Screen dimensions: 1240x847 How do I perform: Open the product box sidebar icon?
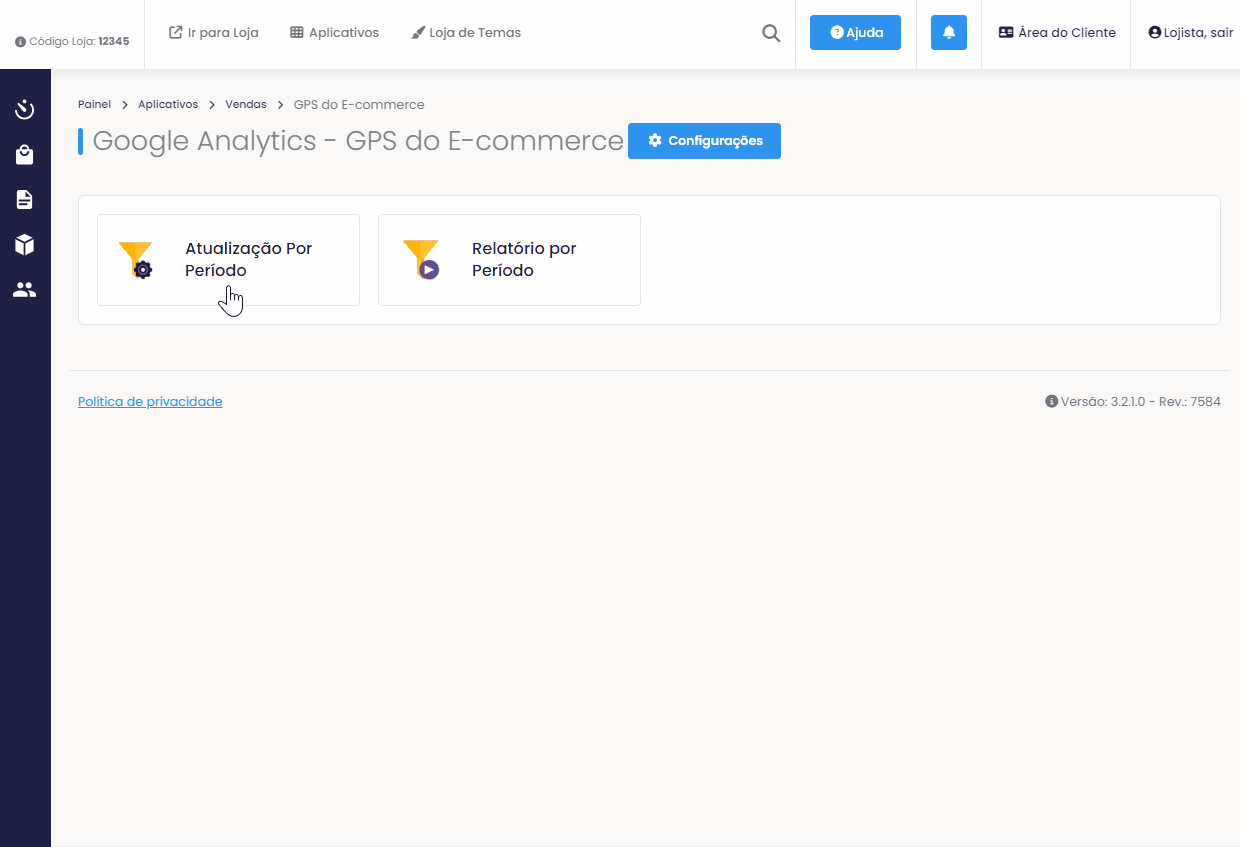[25, 245]
